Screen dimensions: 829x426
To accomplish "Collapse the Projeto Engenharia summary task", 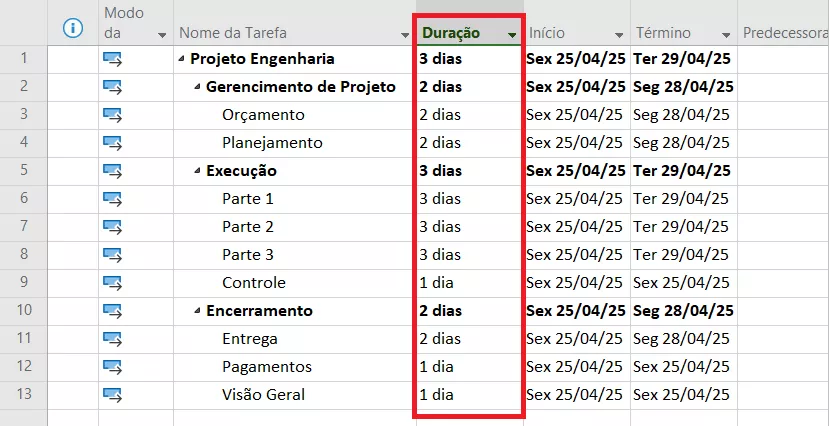I will pos(182,59).
